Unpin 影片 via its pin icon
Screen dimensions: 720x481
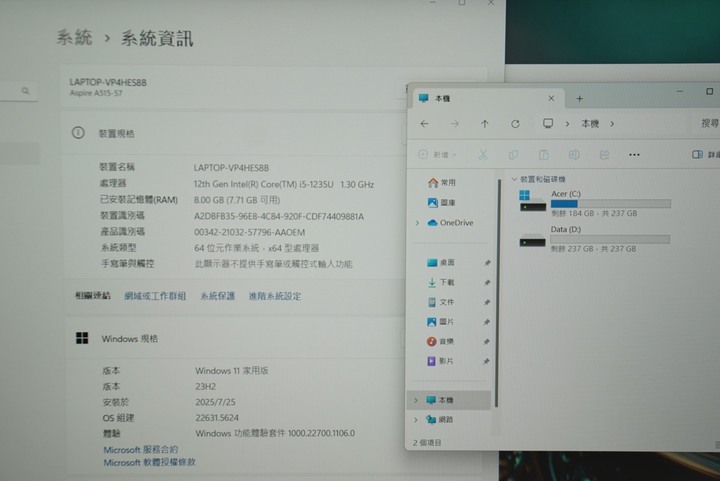487,362
